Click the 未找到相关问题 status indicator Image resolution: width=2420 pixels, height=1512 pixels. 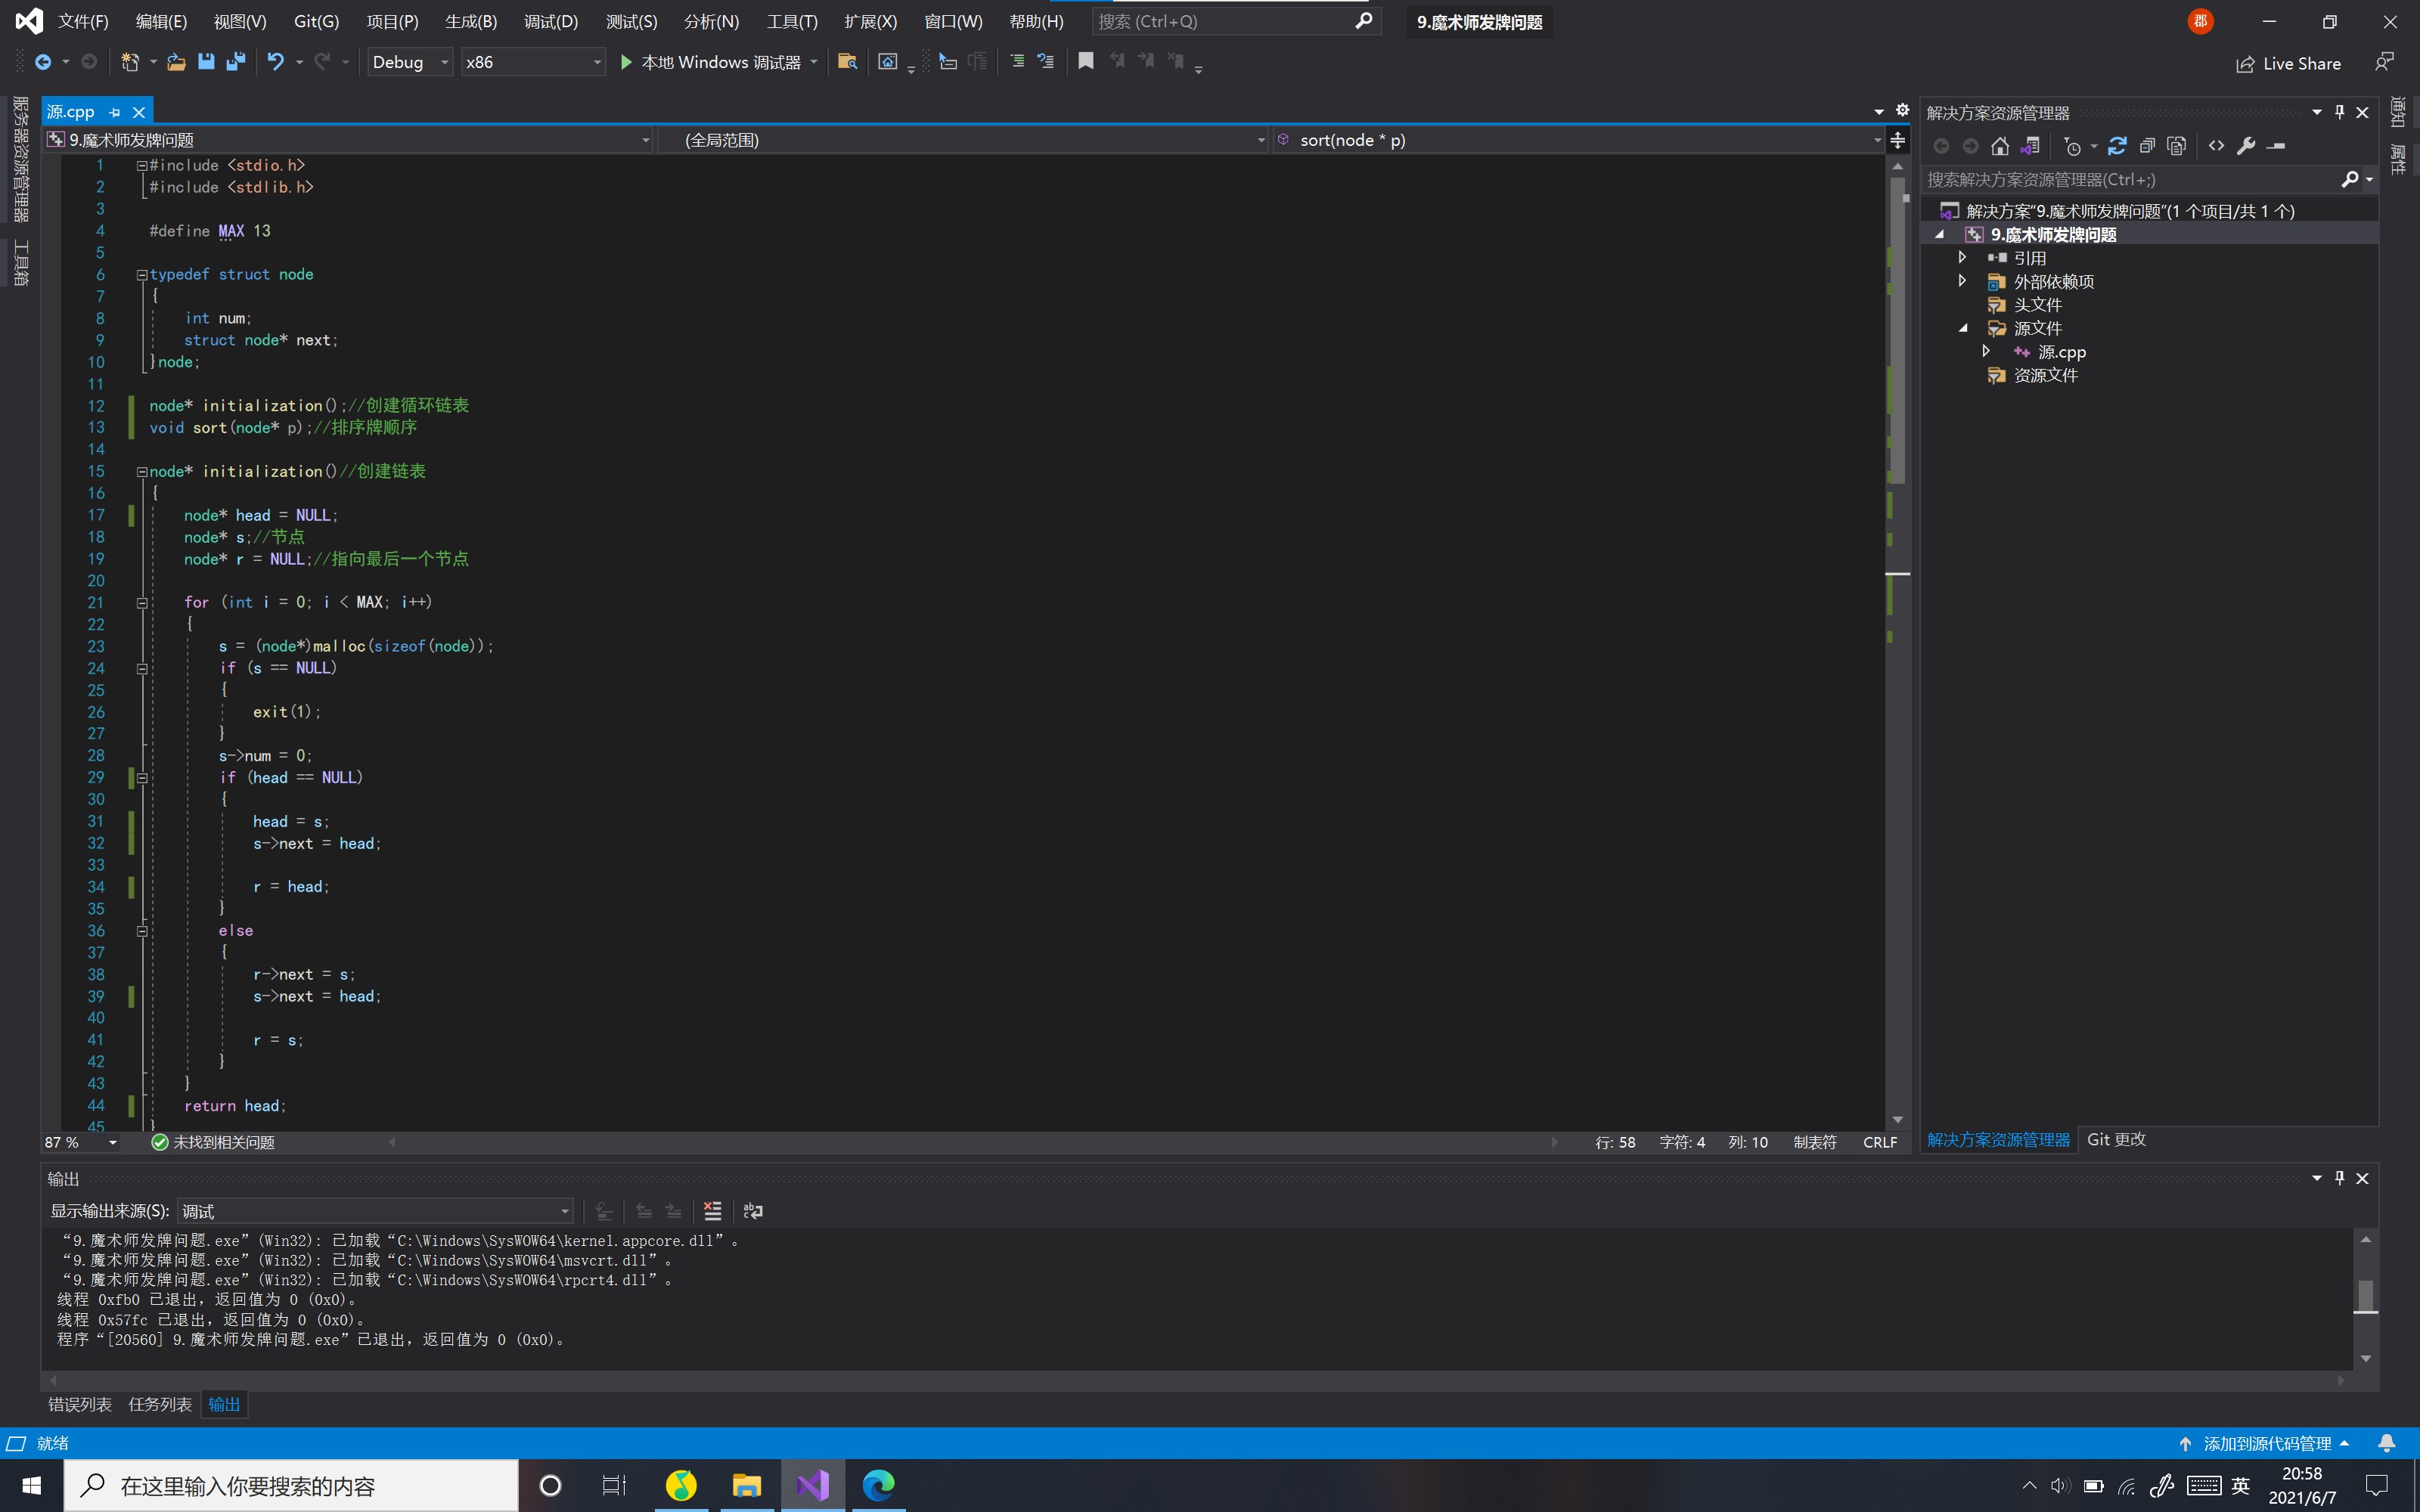click(x=213, y=1142)
